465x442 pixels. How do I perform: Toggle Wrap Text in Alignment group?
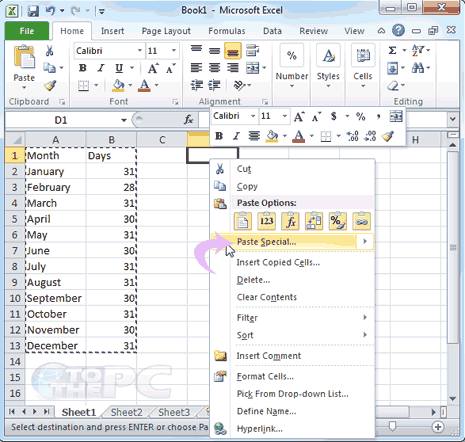click(x=253, y=50)
